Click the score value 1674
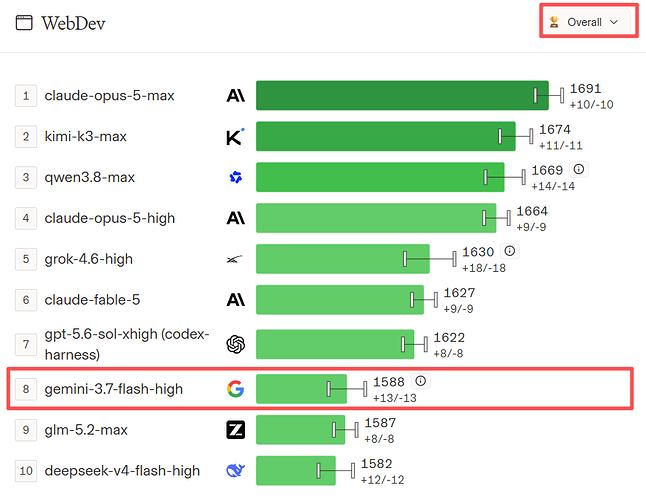Viewport: 646px width, 500px height. 555,129
